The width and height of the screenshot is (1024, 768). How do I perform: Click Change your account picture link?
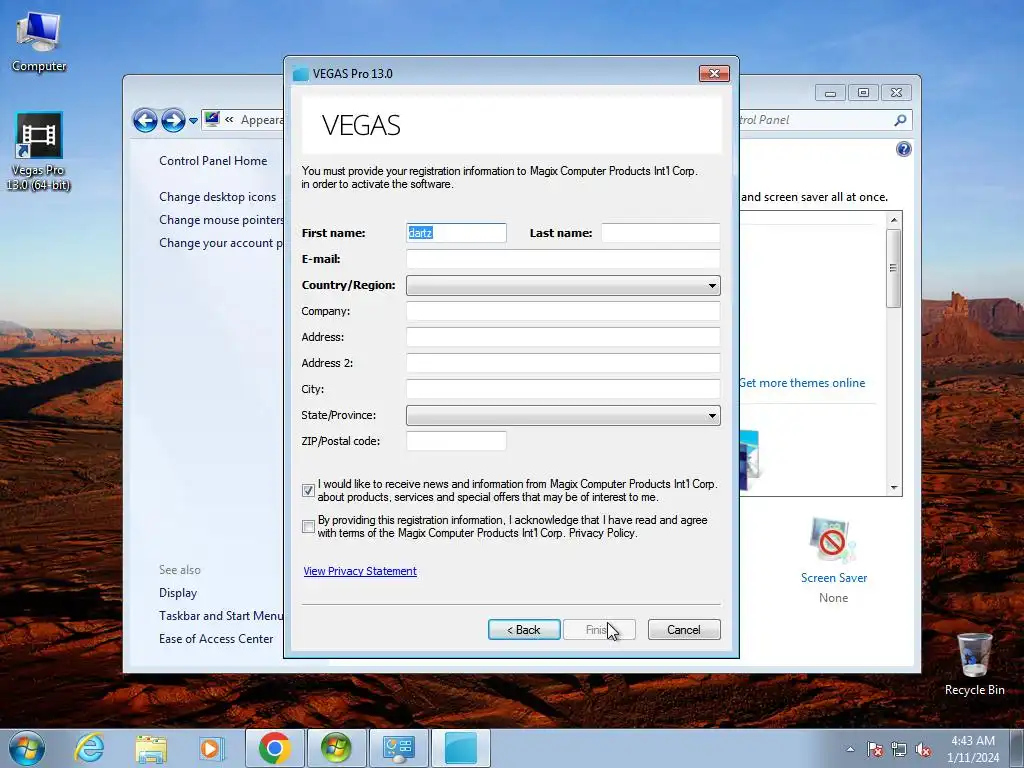[221, 243]
